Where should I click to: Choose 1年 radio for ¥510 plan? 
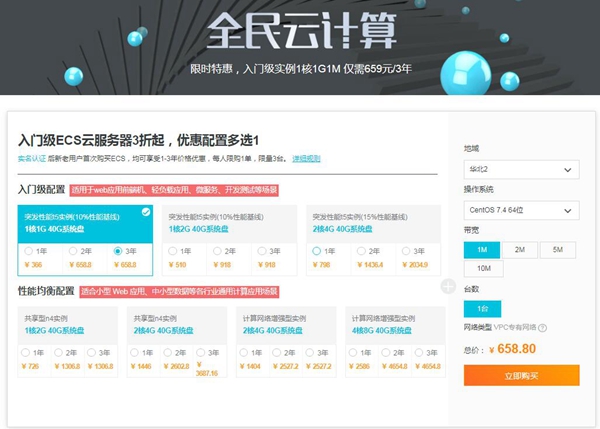tap(173, 251)
